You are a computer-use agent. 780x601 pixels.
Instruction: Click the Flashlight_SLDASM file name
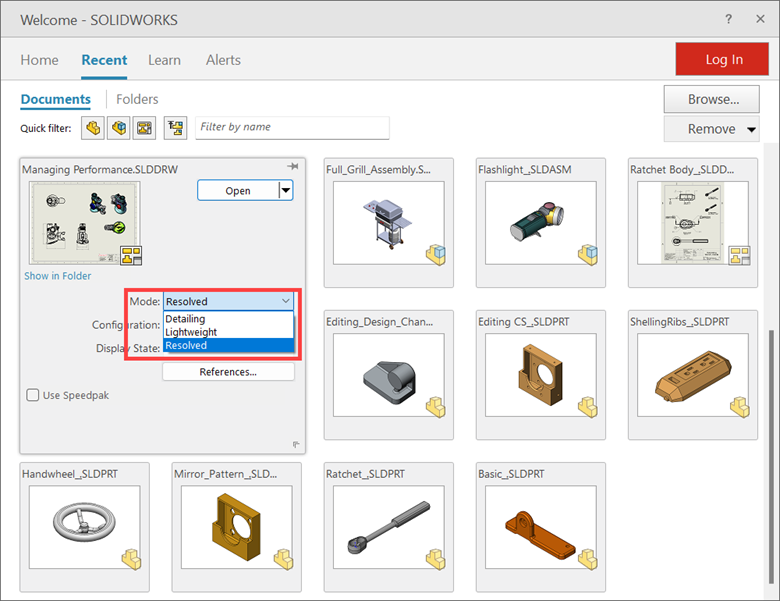click(525, 170)
